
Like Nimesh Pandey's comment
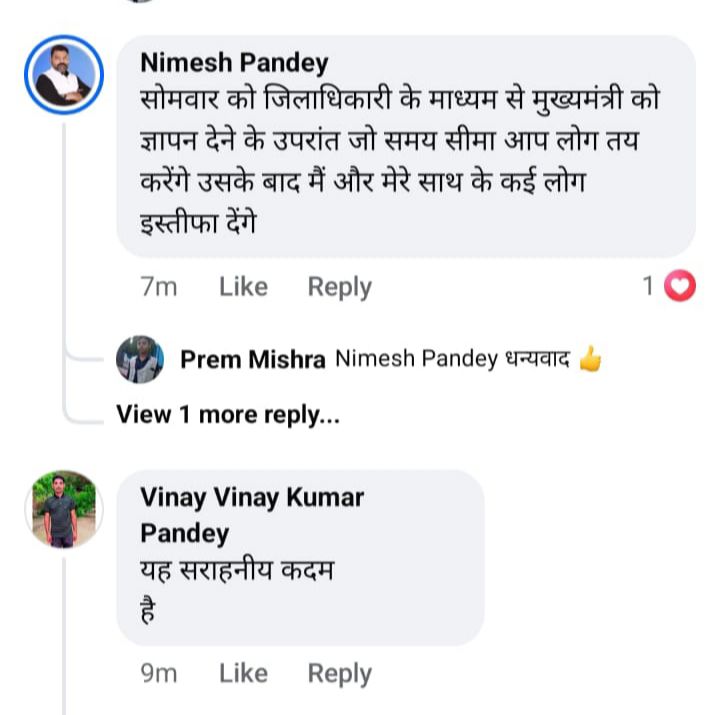pyautogui.click(x=243, y=287)
